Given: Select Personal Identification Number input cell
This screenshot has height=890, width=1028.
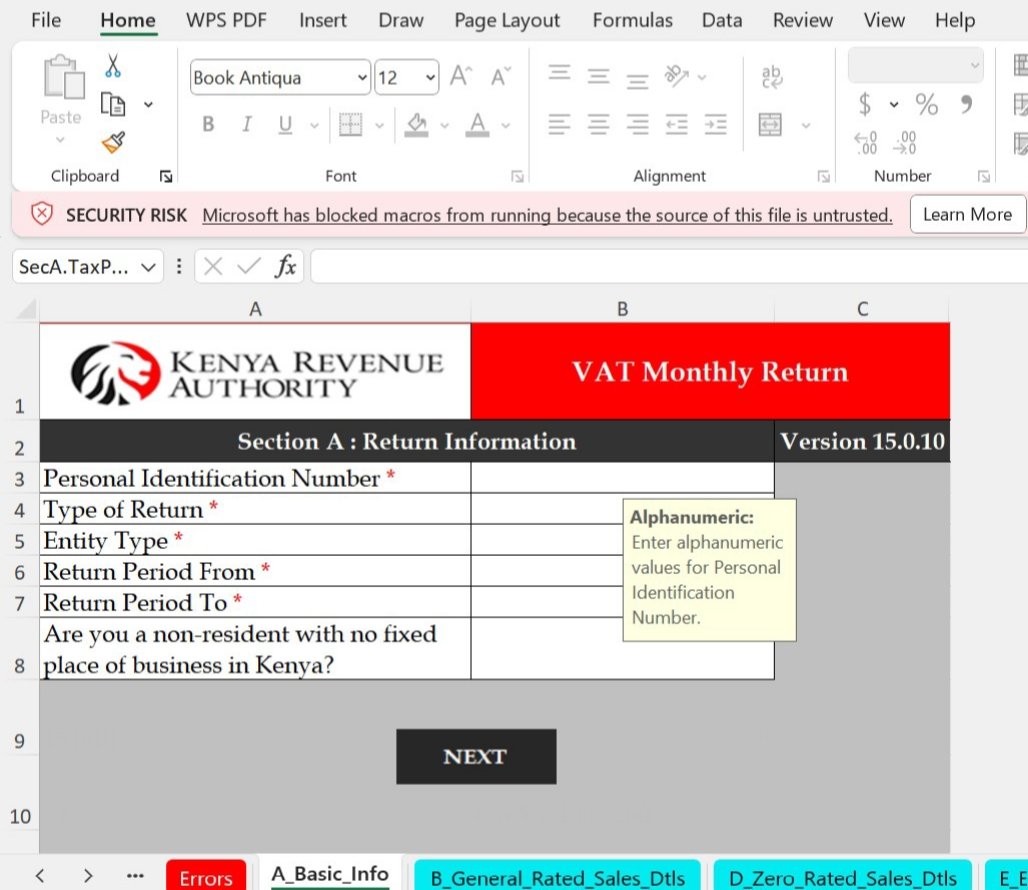Looking at the screenshot, I should coord(622,478).
